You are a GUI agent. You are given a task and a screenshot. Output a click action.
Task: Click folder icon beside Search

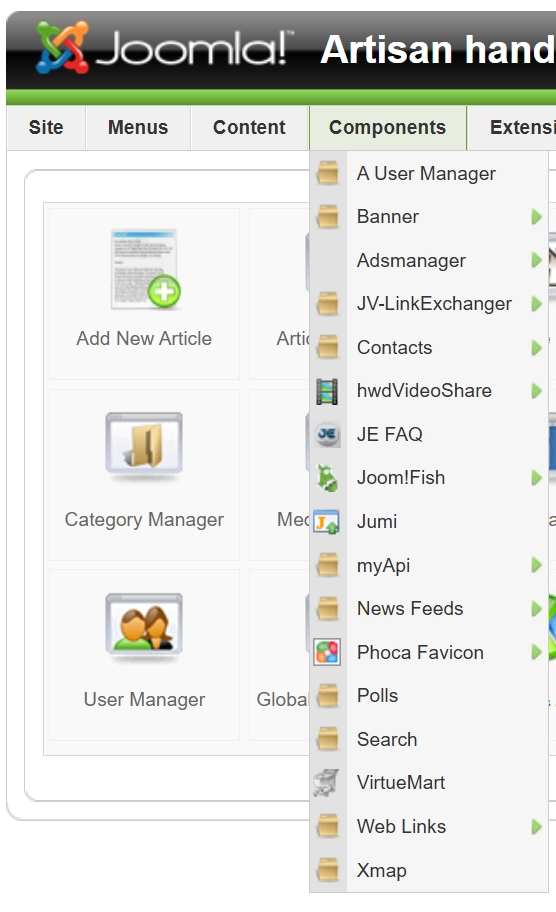click(x=328, y=739)
